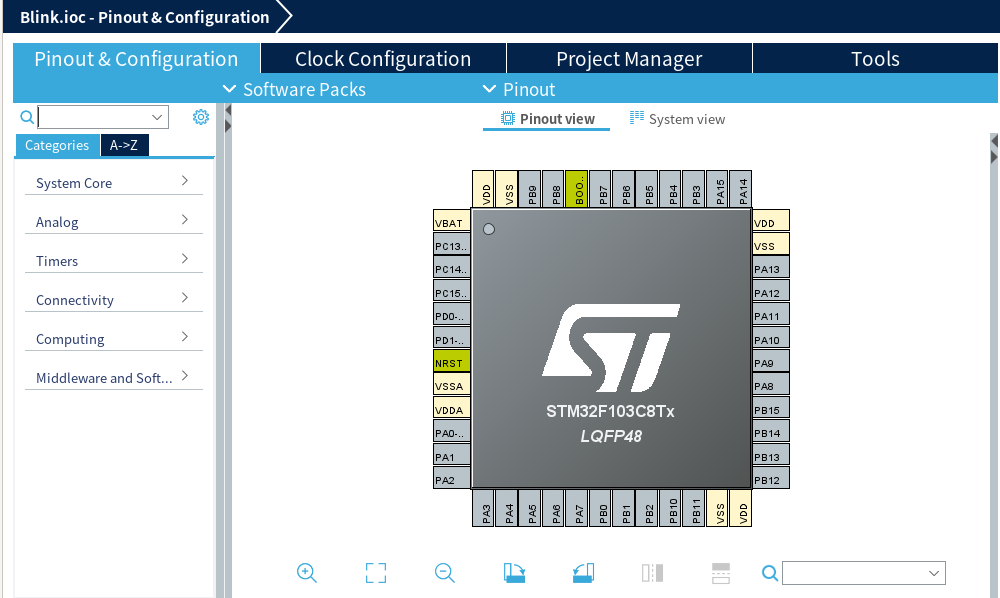Expand the Analog category
1000x598 pixels.
click(114, 222)
